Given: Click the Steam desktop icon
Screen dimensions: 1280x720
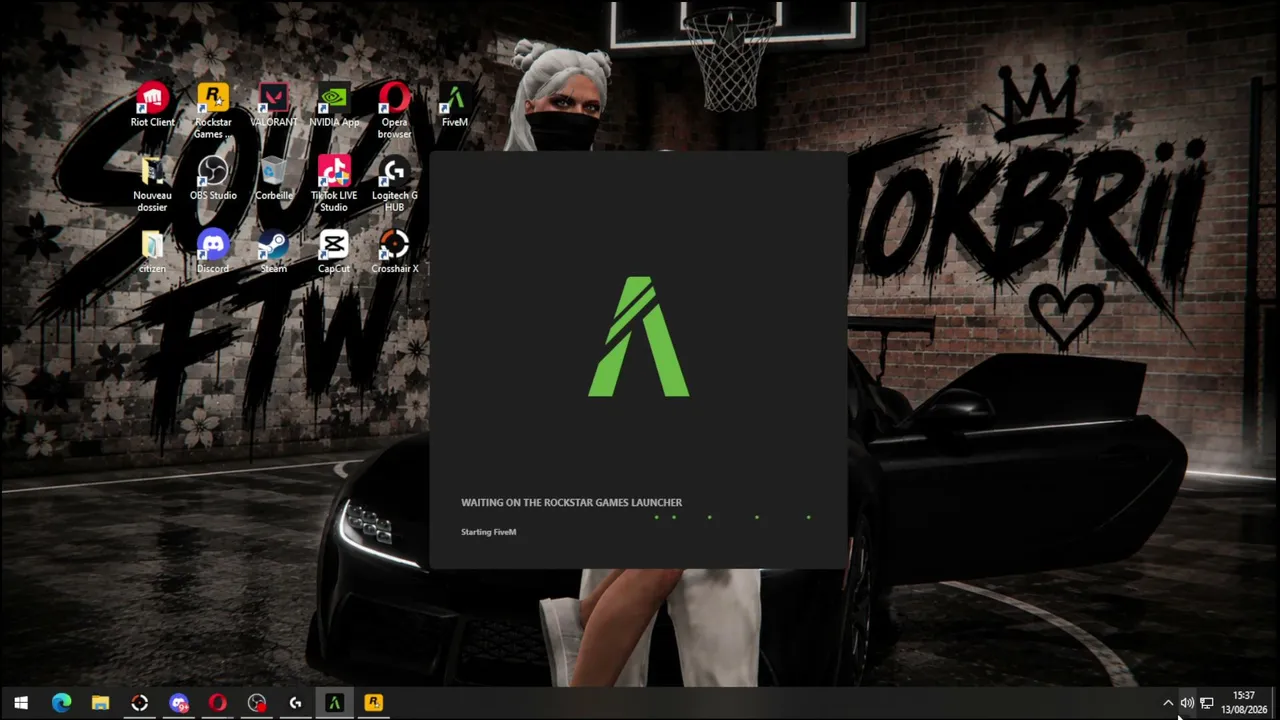Looking at the screenshot, I should (273, 252).
